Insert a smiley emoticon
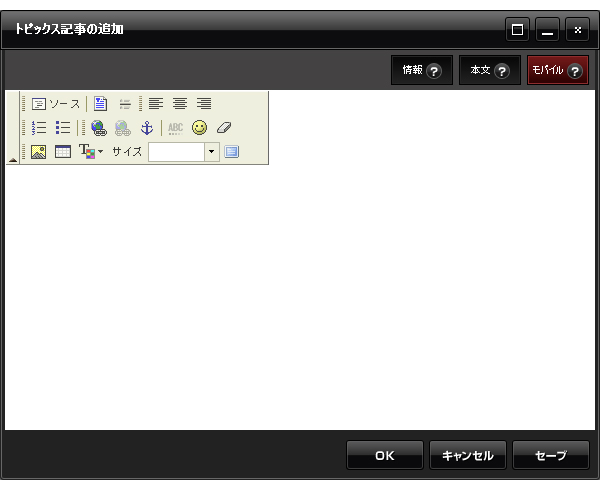This screenshot has height=500, width=600. pyautogui.click(x=199, y=128)
